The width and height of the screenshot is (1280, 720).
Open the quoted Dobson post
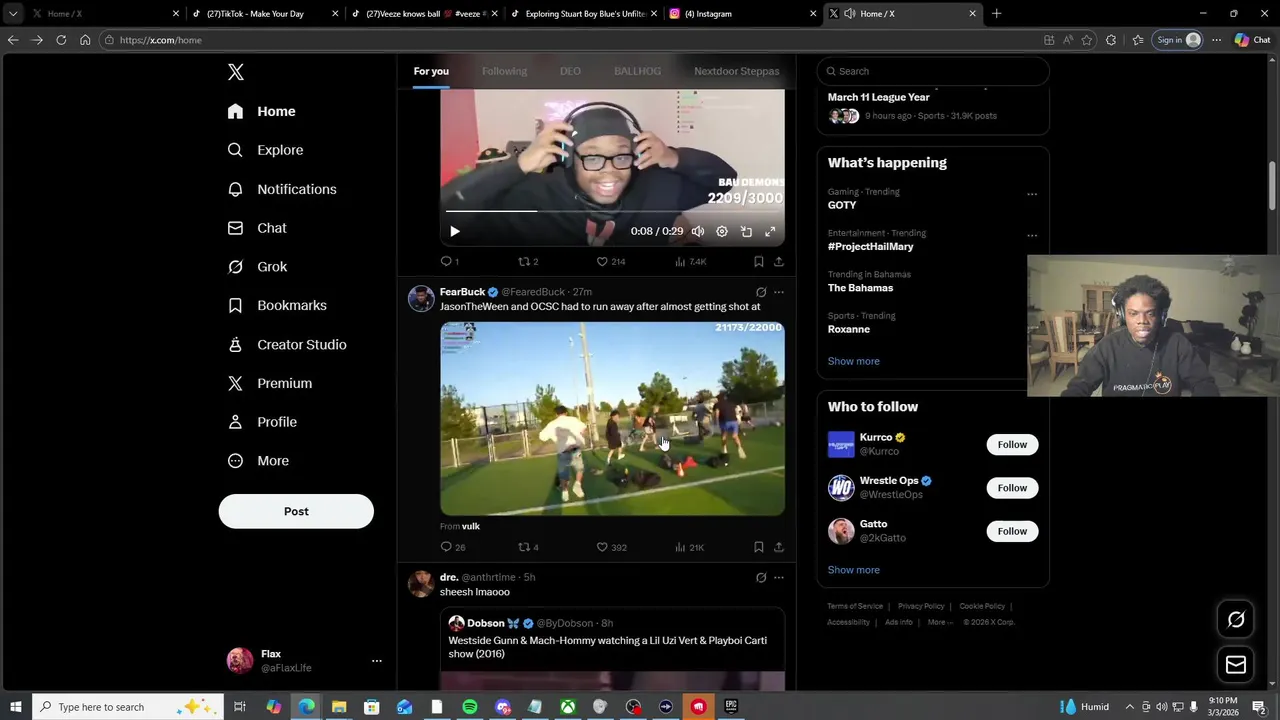[612, 650]
